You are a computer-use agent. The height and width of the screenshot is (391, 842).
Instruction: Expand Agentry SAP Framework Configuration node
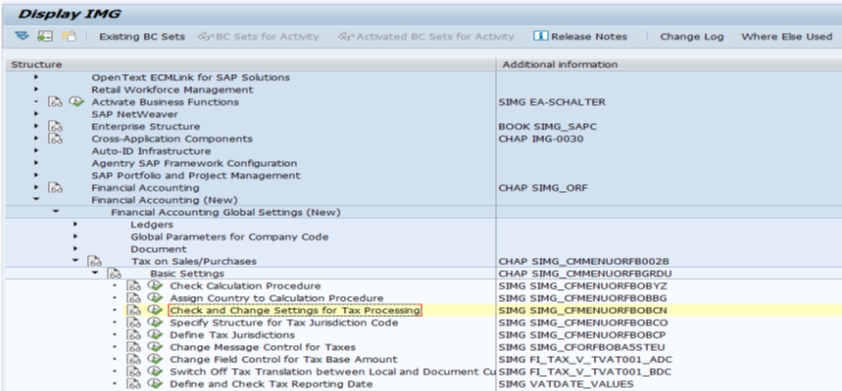[x=36, y=163]
